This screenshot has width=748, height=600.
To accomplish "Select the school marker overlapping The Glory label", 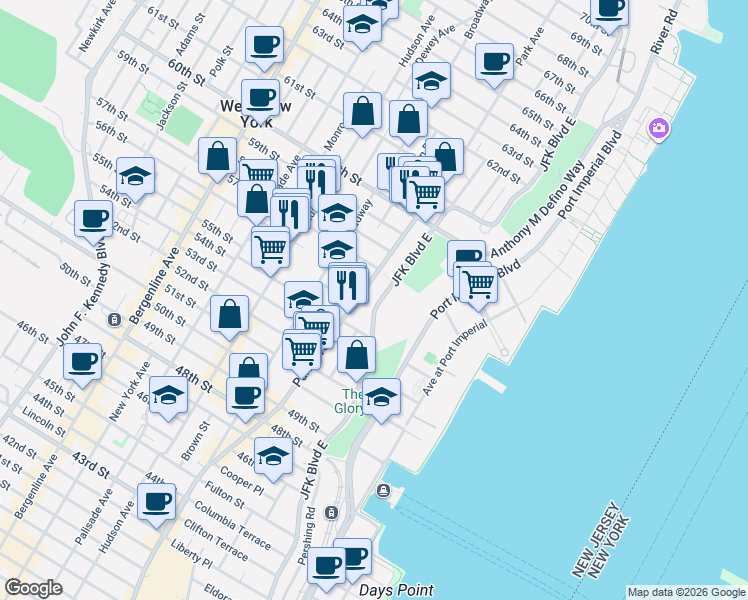I will tap(381, 399).
